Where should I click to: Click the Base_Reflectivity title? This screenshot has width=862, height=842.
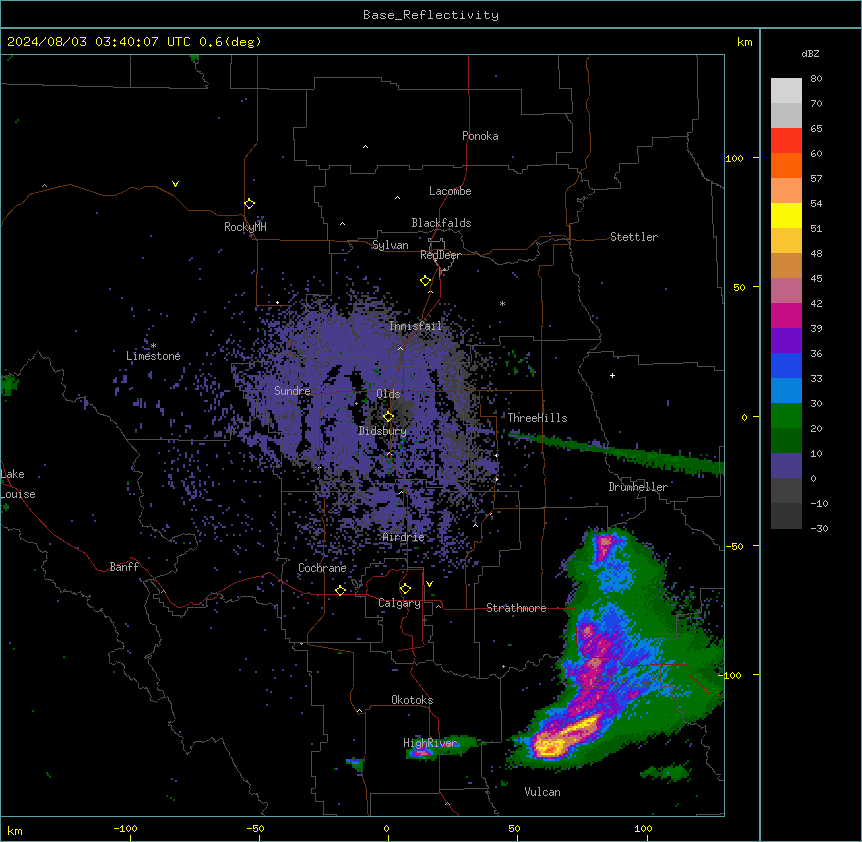[431, 15]
